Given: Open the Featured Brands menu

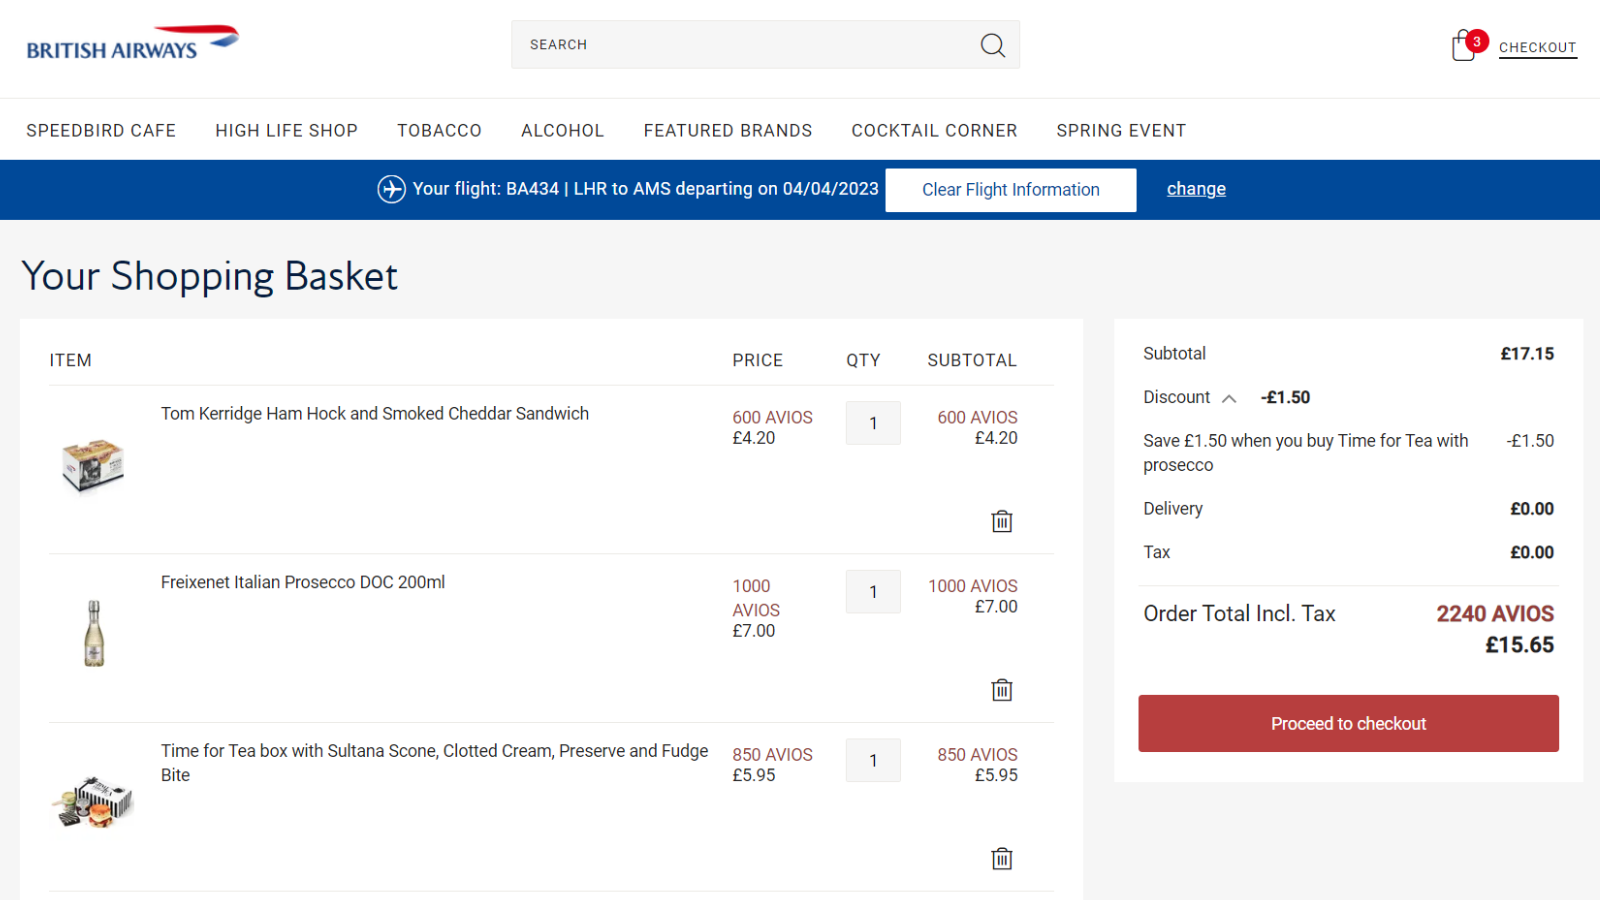Looking at the screenshot, I should coord(728,131).
